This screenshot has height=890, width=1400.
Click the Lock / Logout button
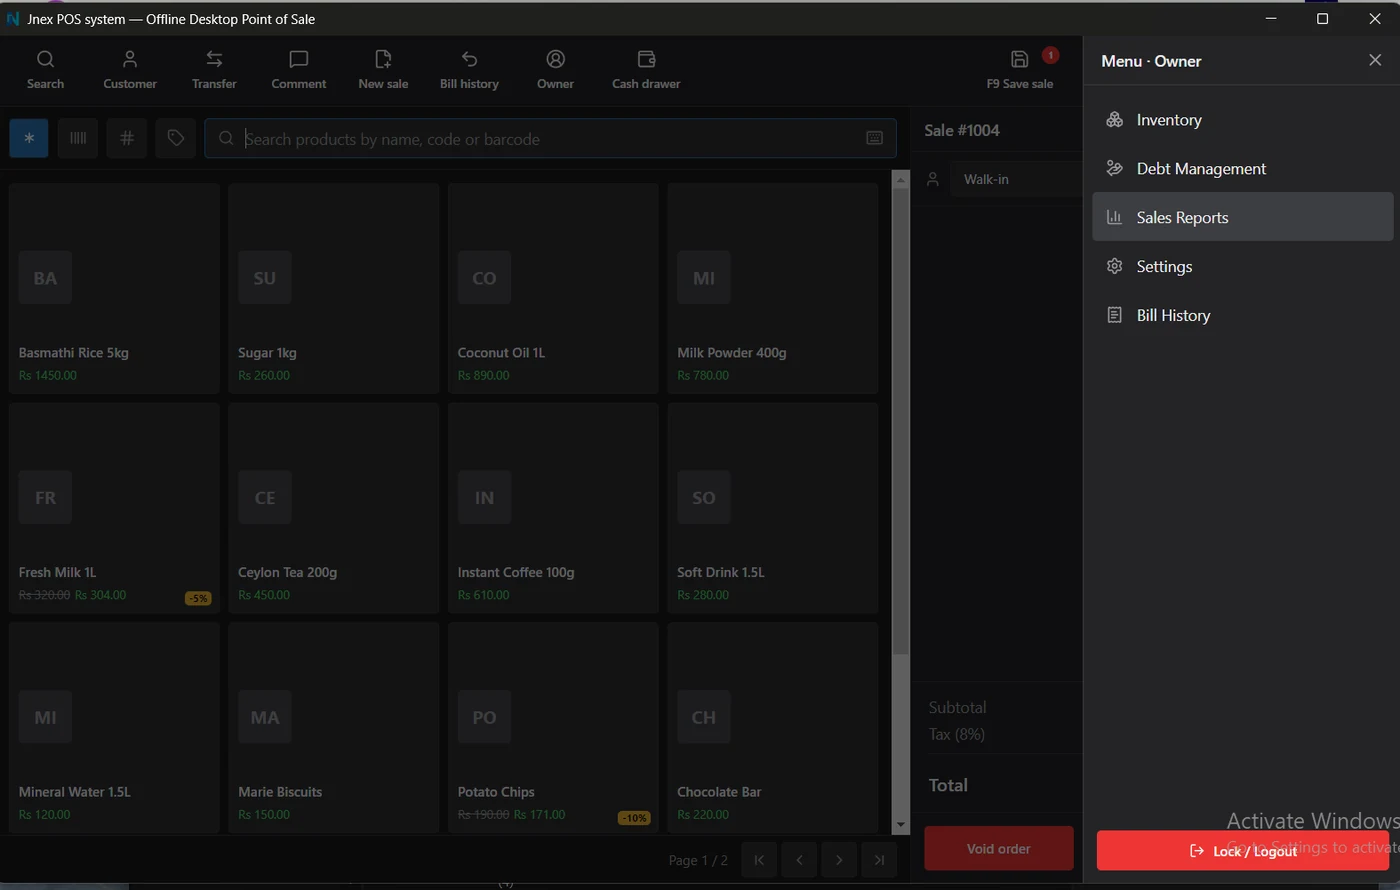coord(1244,851)
